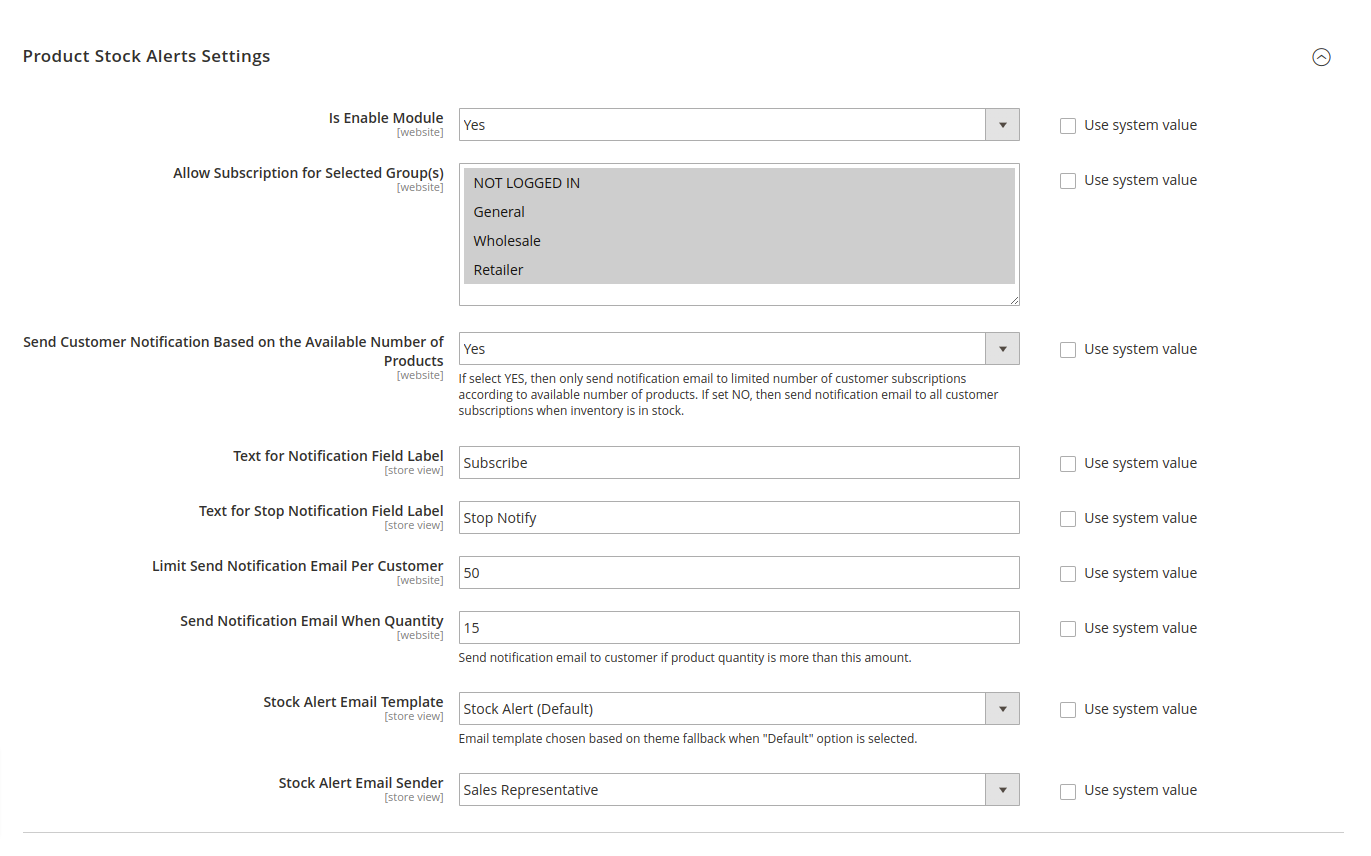1371x856 pixels.
Task: Click the Limit Send Notification Email Per Customer label
Action: click(298, 566)
